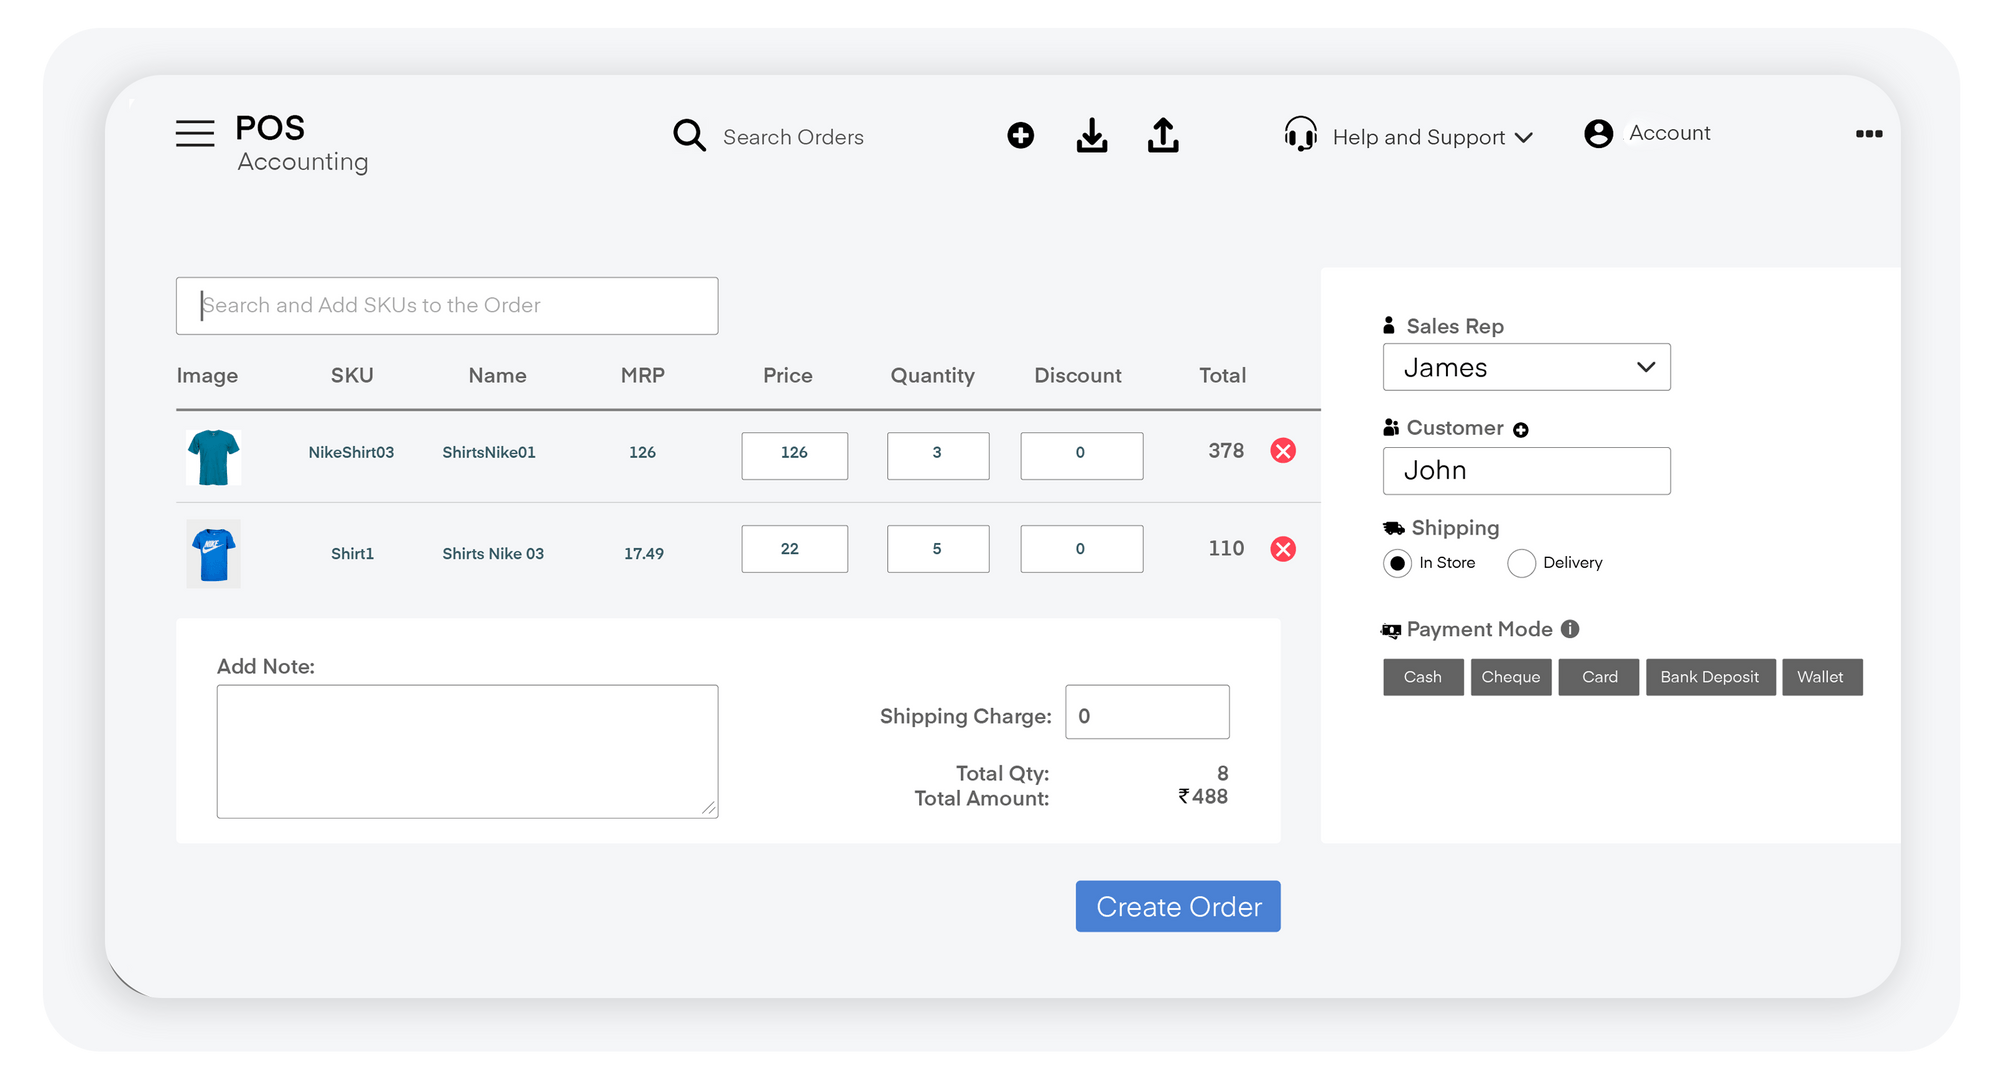Select Card as payment mode

point(1598,677)
